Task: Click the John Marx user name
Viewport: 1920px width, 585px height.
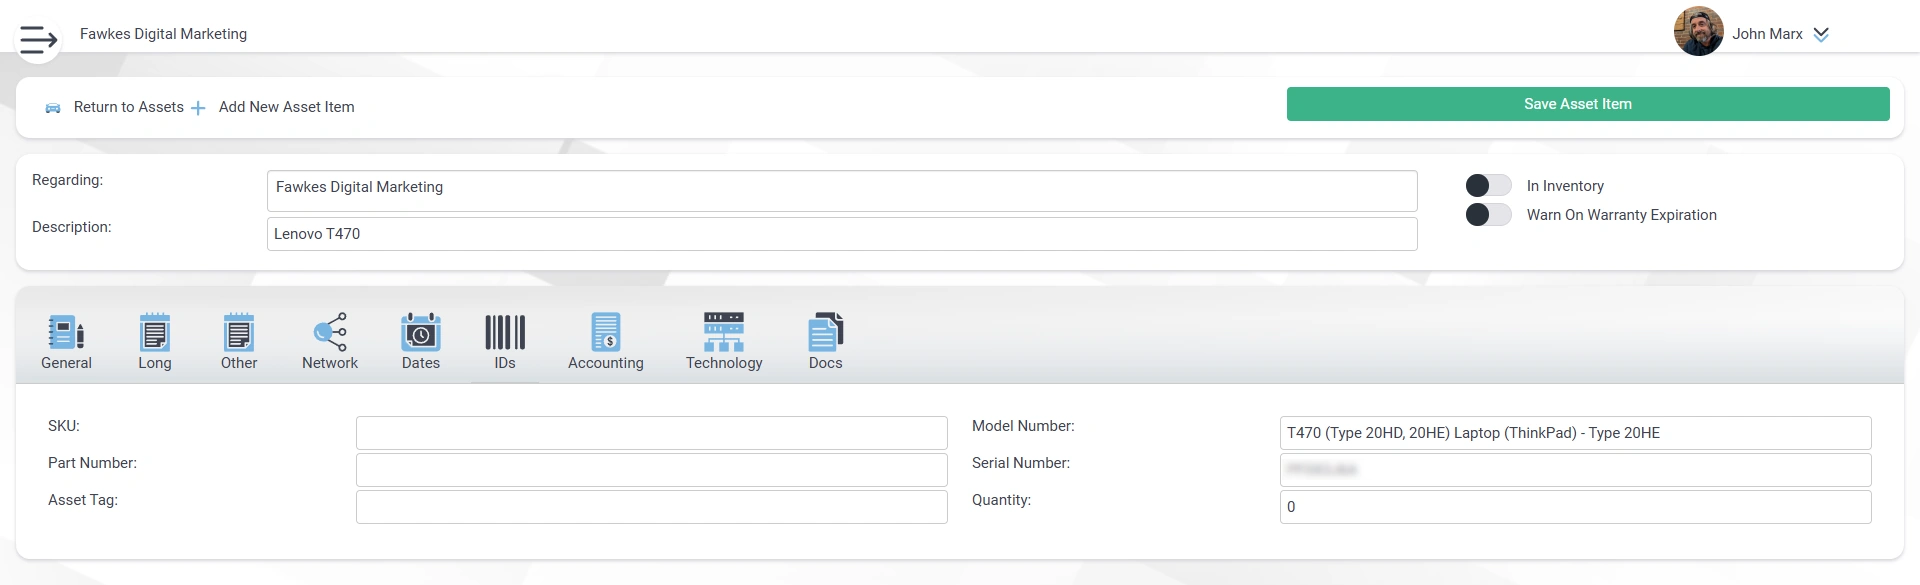Action: pyautogui.click(x=1767, y=34)
